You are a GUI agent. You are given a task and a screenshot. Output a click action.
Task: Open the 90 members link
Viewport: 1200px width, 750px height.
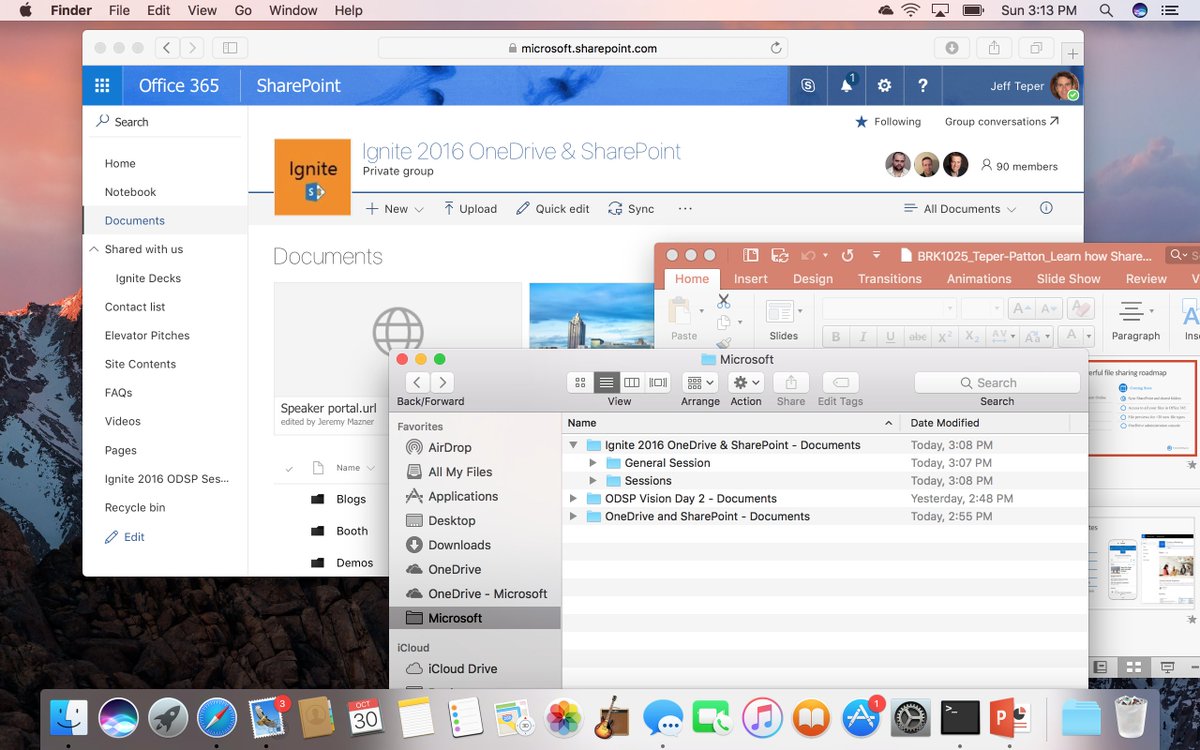coord(1019,167)
